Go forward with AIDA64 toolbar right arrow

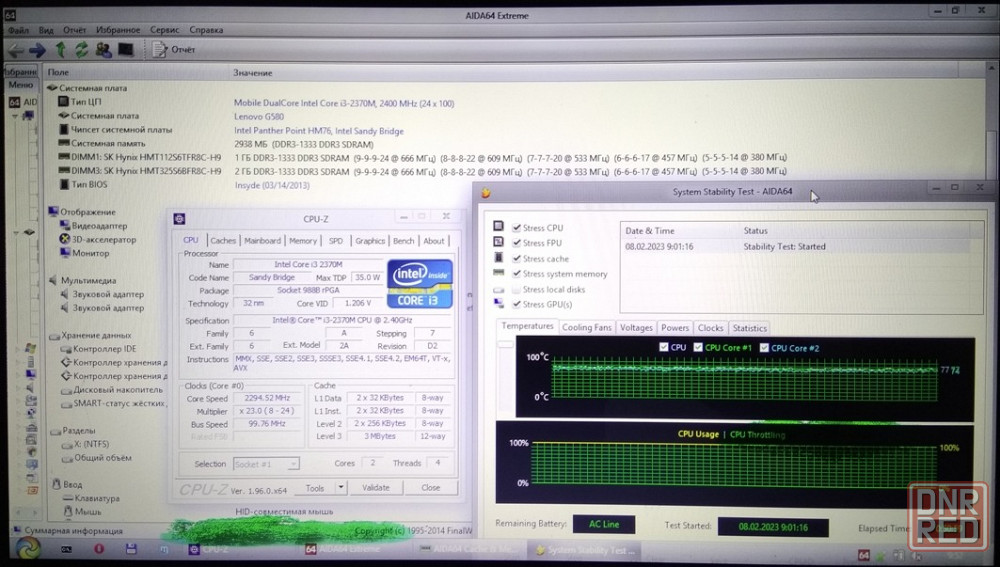coord(38,50)
